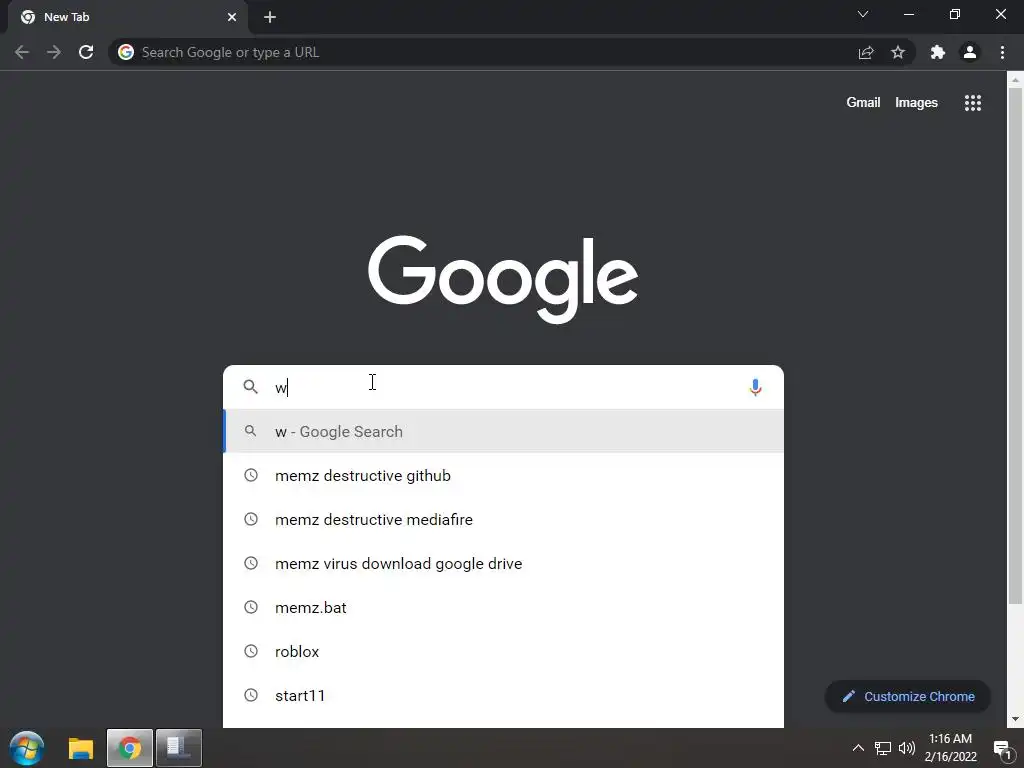Click the magnifier icon in search box
This screenshot has width=1024, height=768.
[251, 387]
